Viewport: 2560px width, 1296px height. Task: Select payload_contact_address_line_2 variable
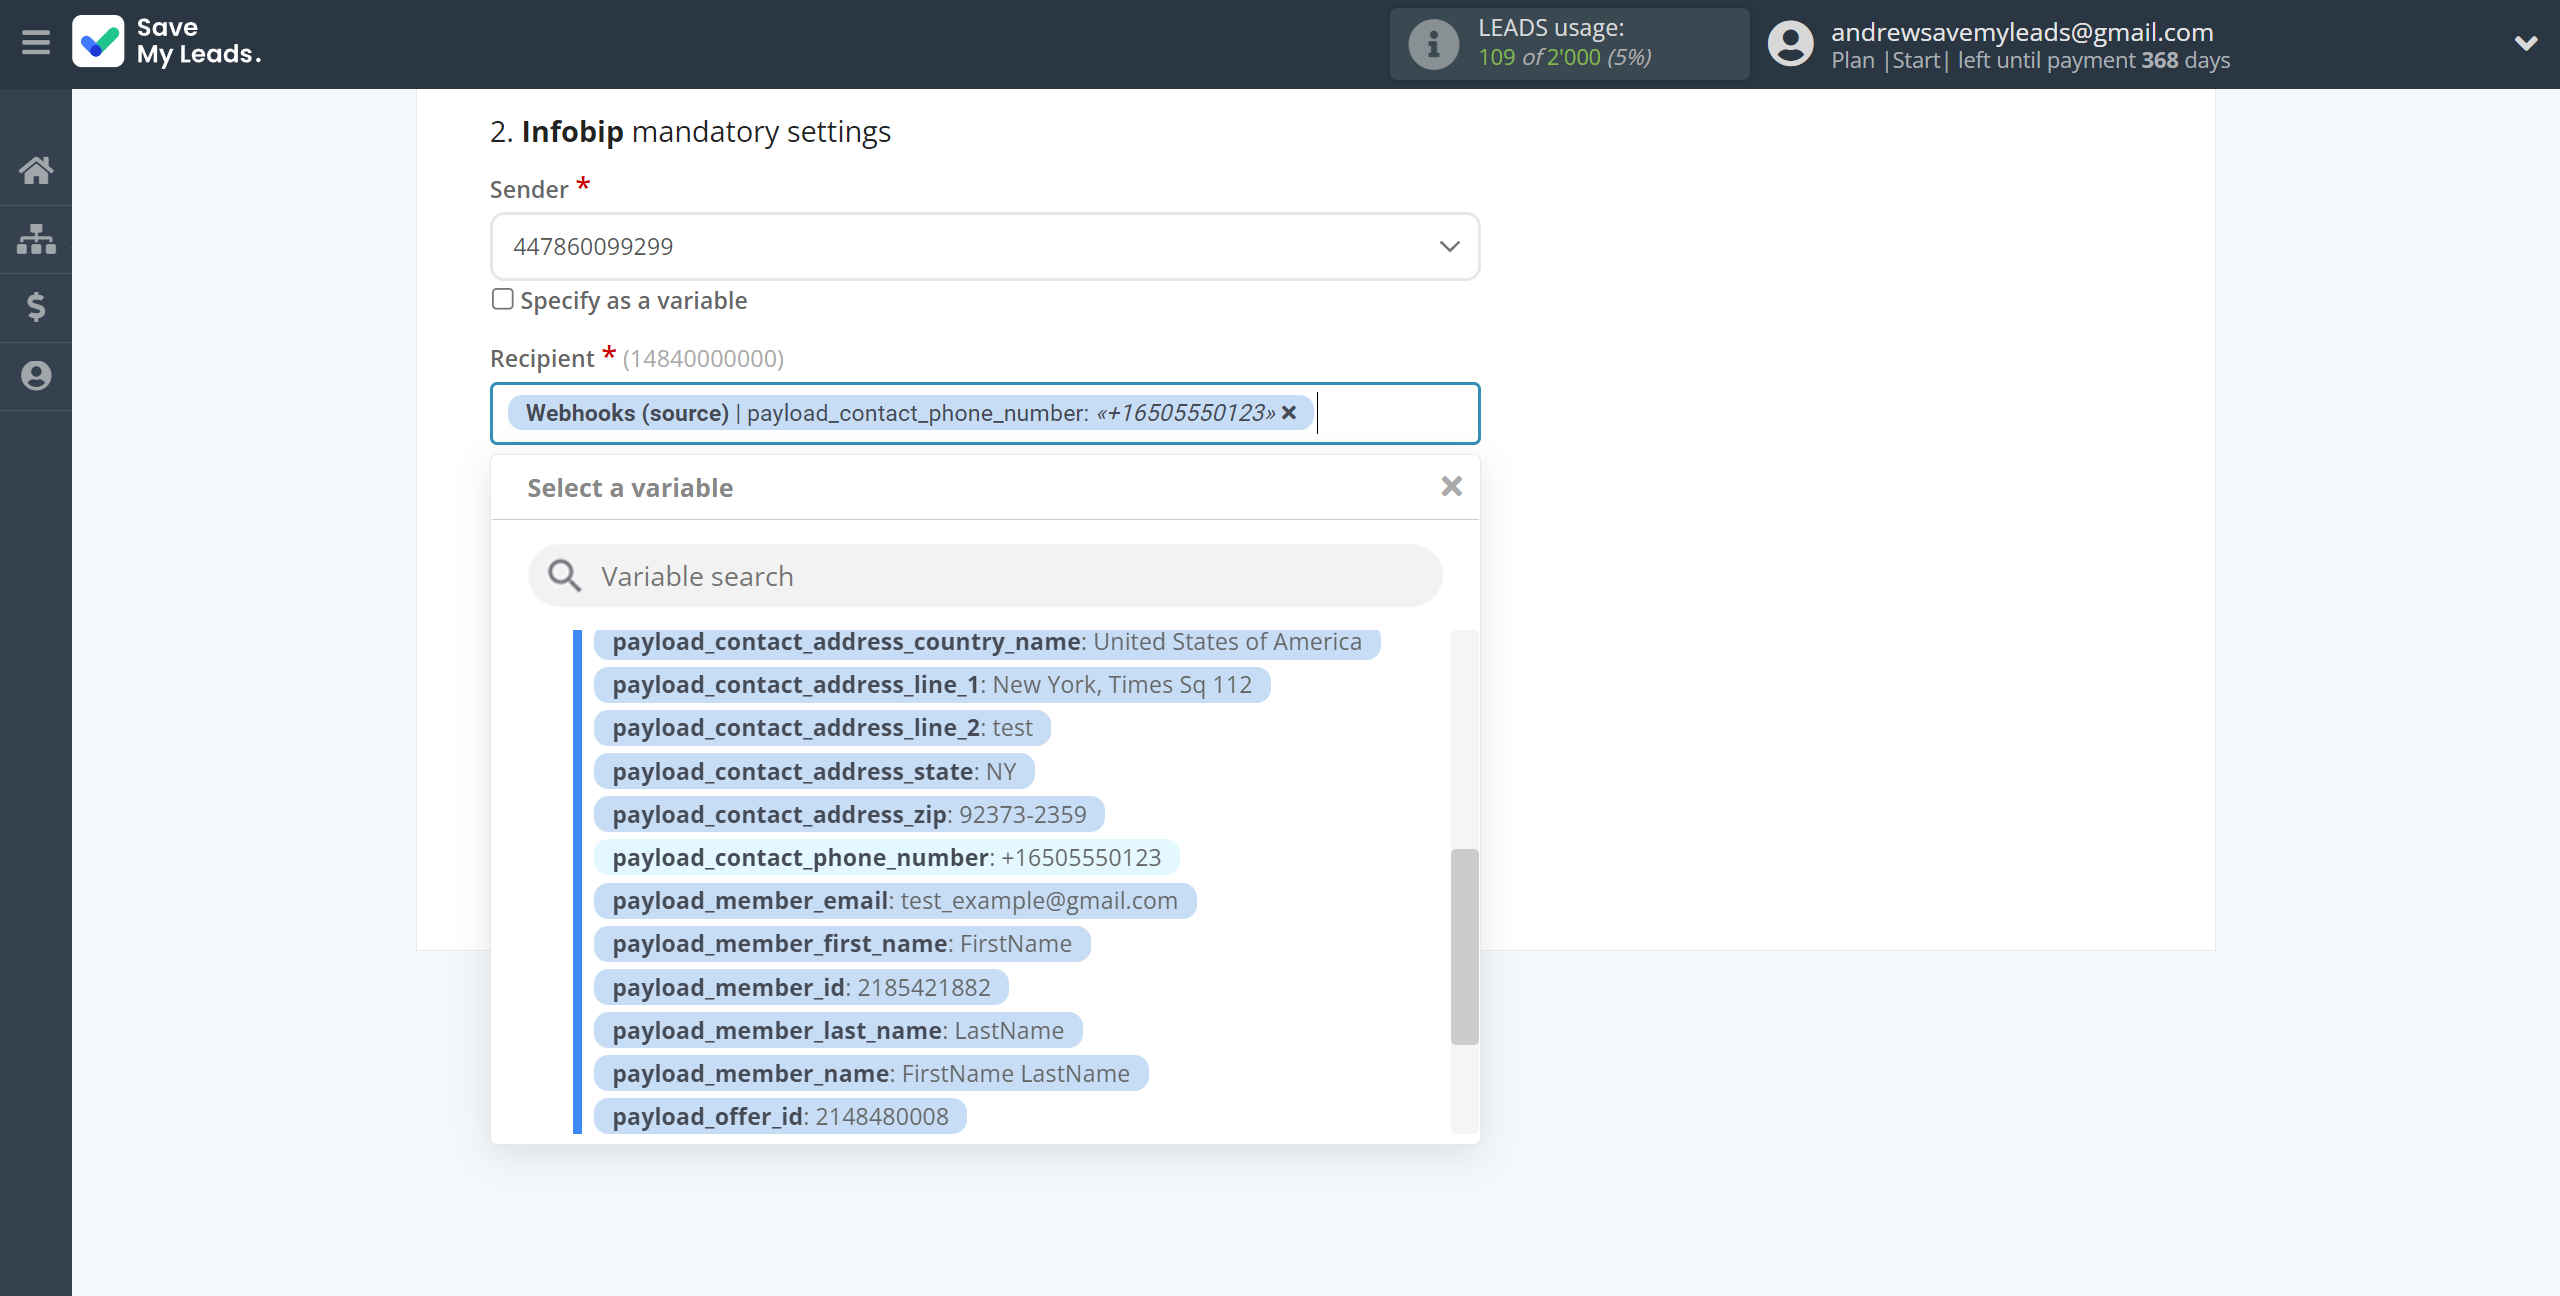pos(822,728)
